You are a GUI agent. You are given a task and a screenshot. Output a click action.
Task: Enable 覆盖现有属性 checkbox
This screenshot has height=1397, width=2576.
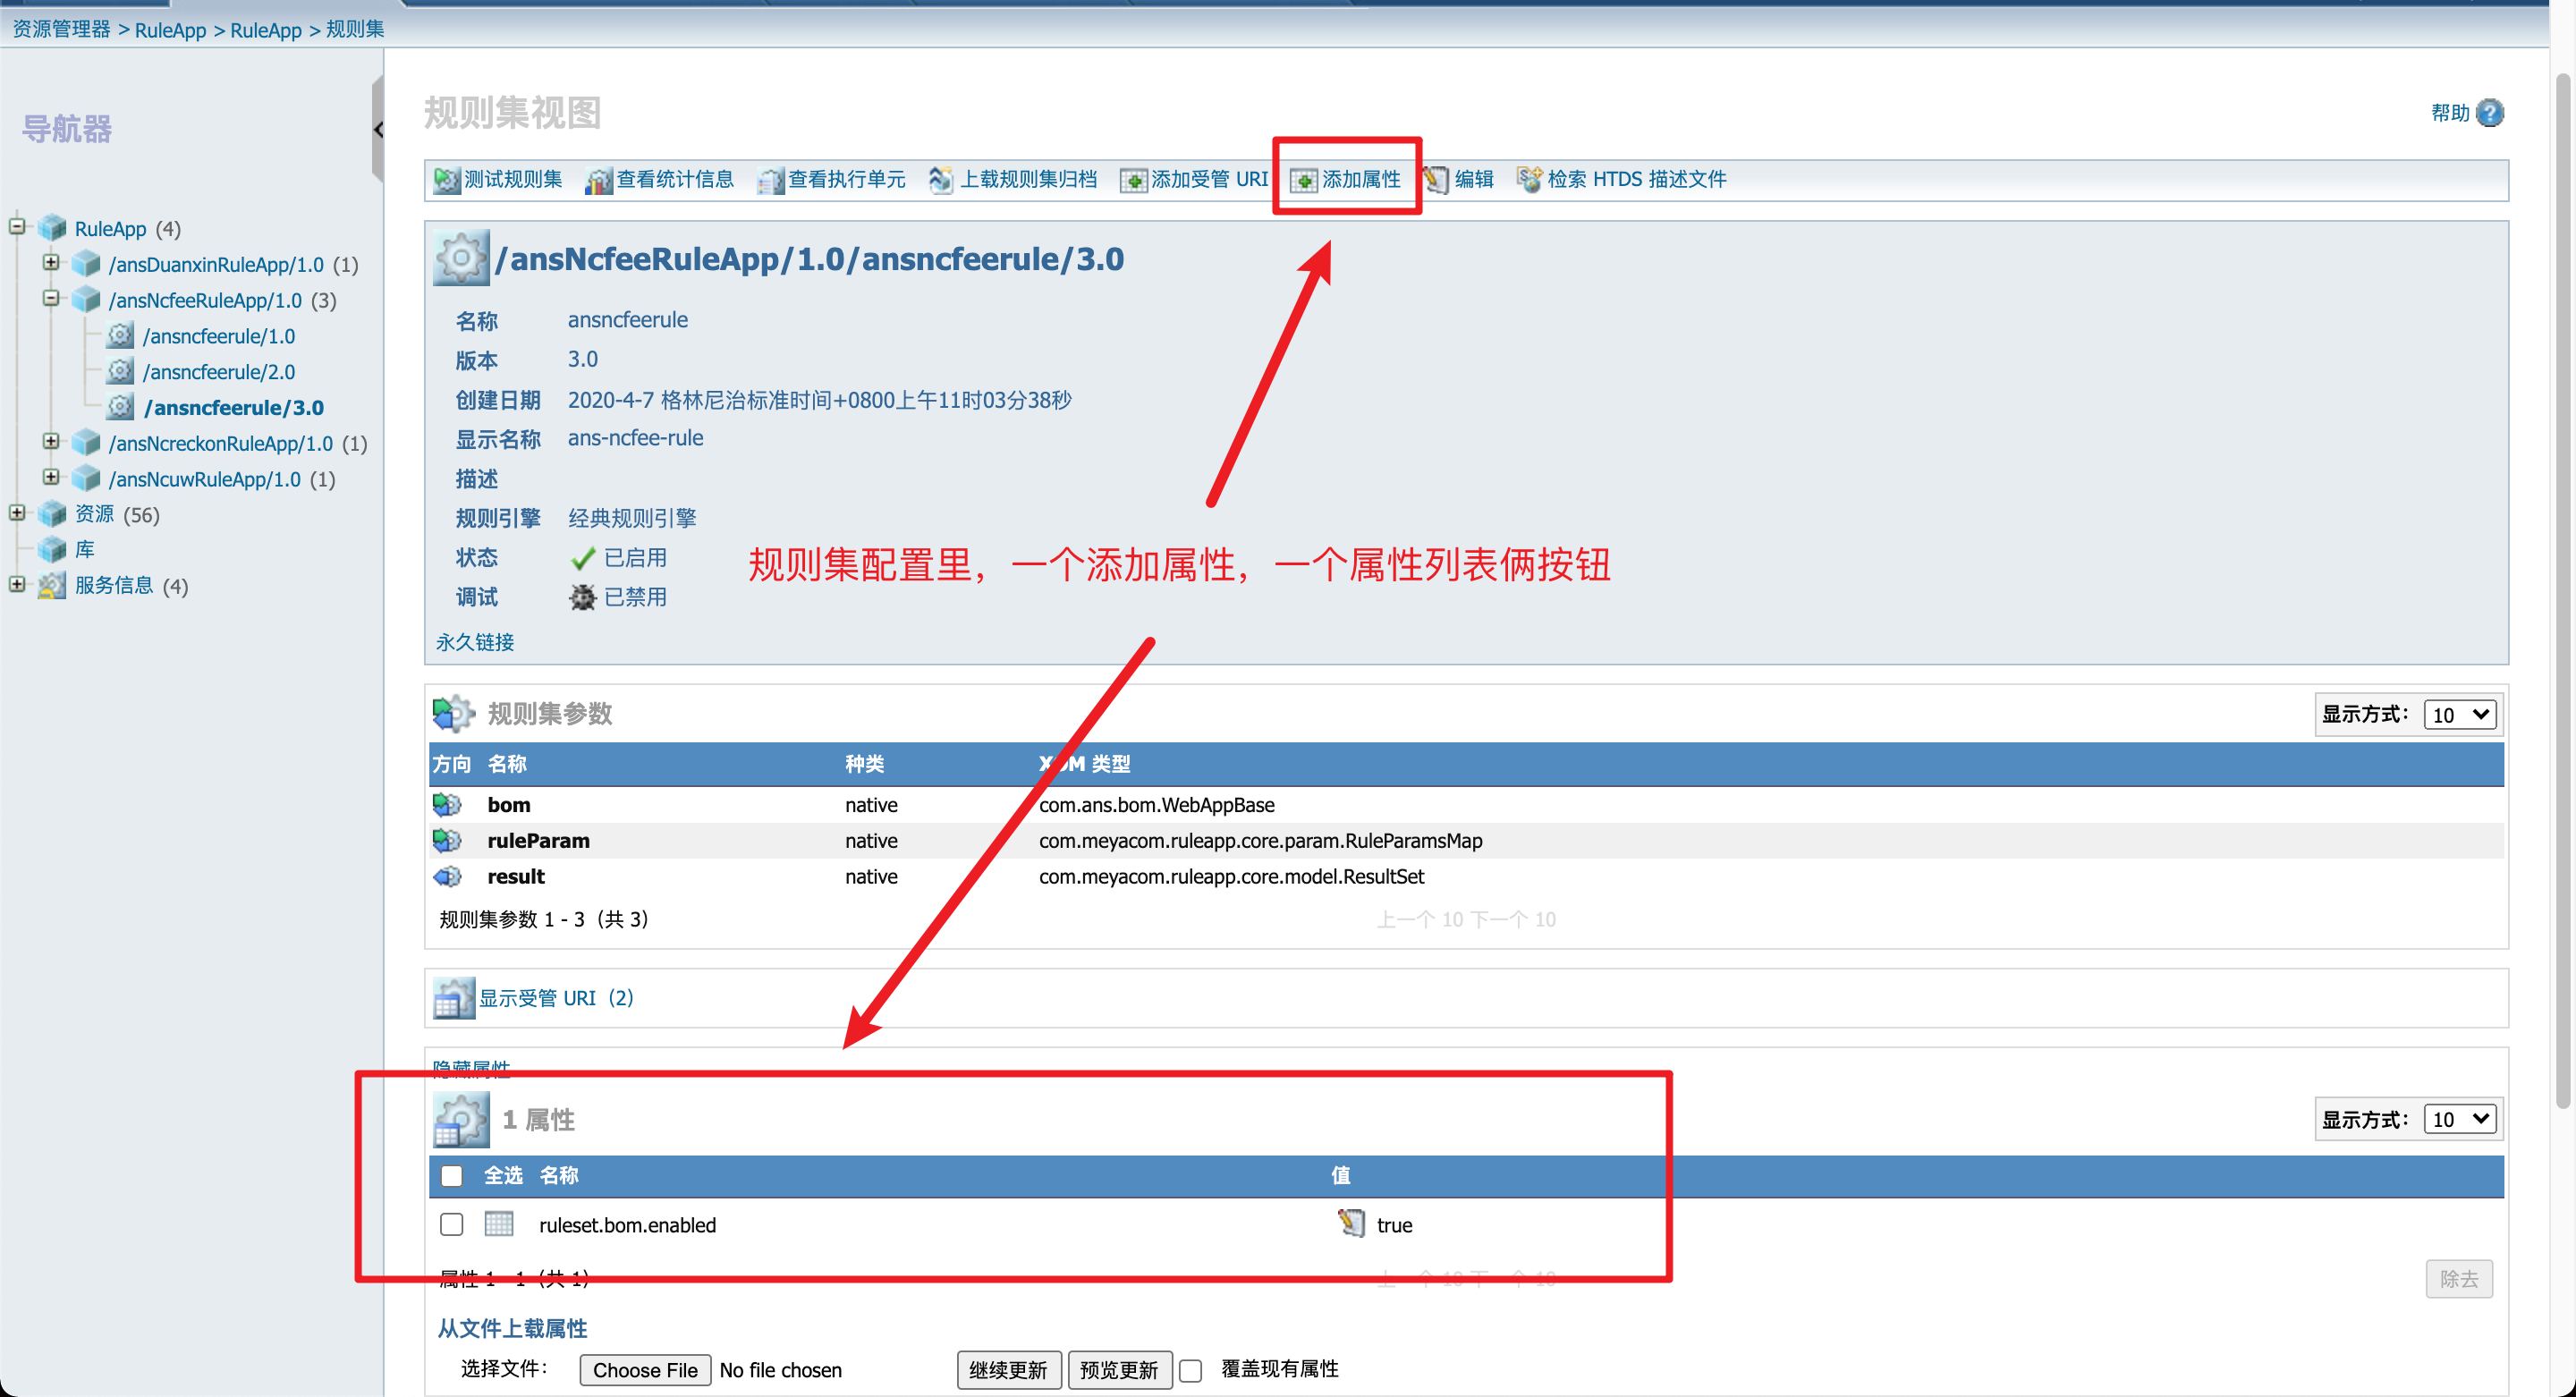(x=1190, y=1370)
